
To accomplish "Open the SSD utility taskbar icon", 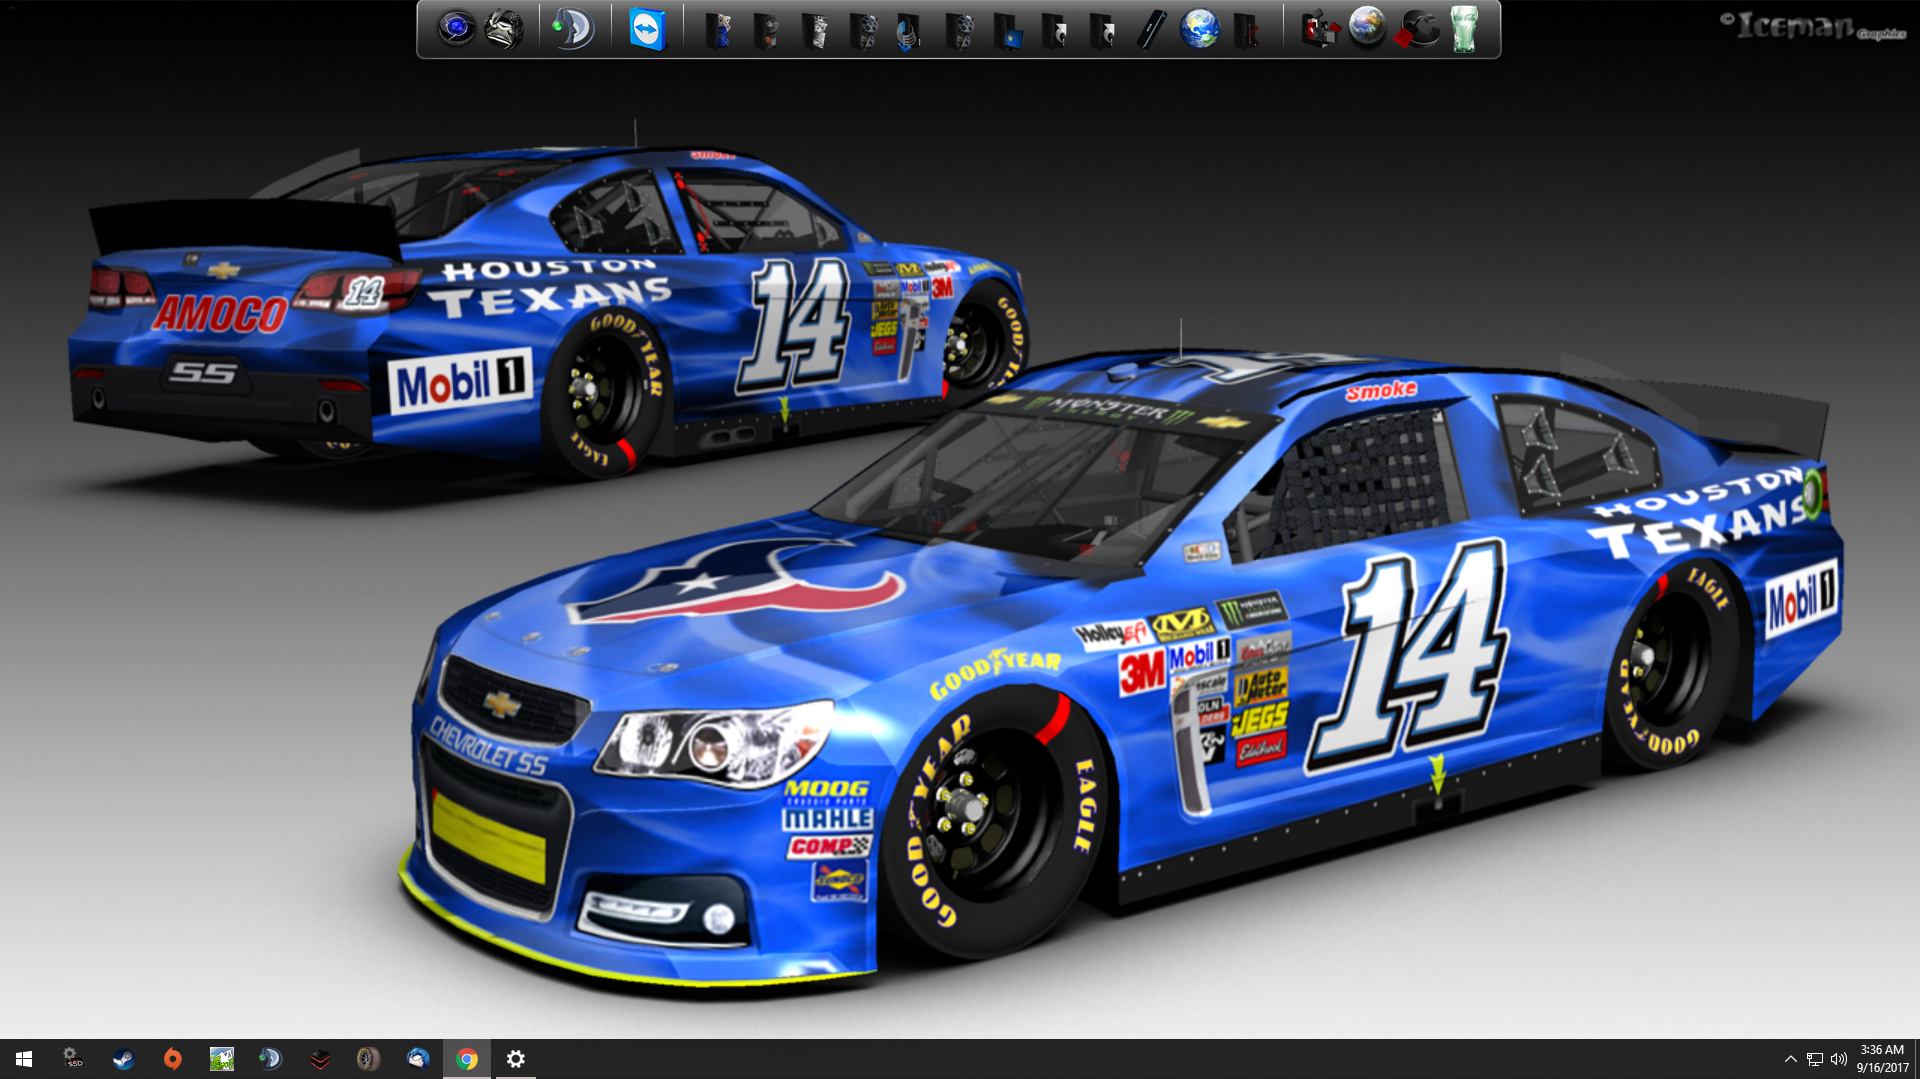I will (73, 1059).
